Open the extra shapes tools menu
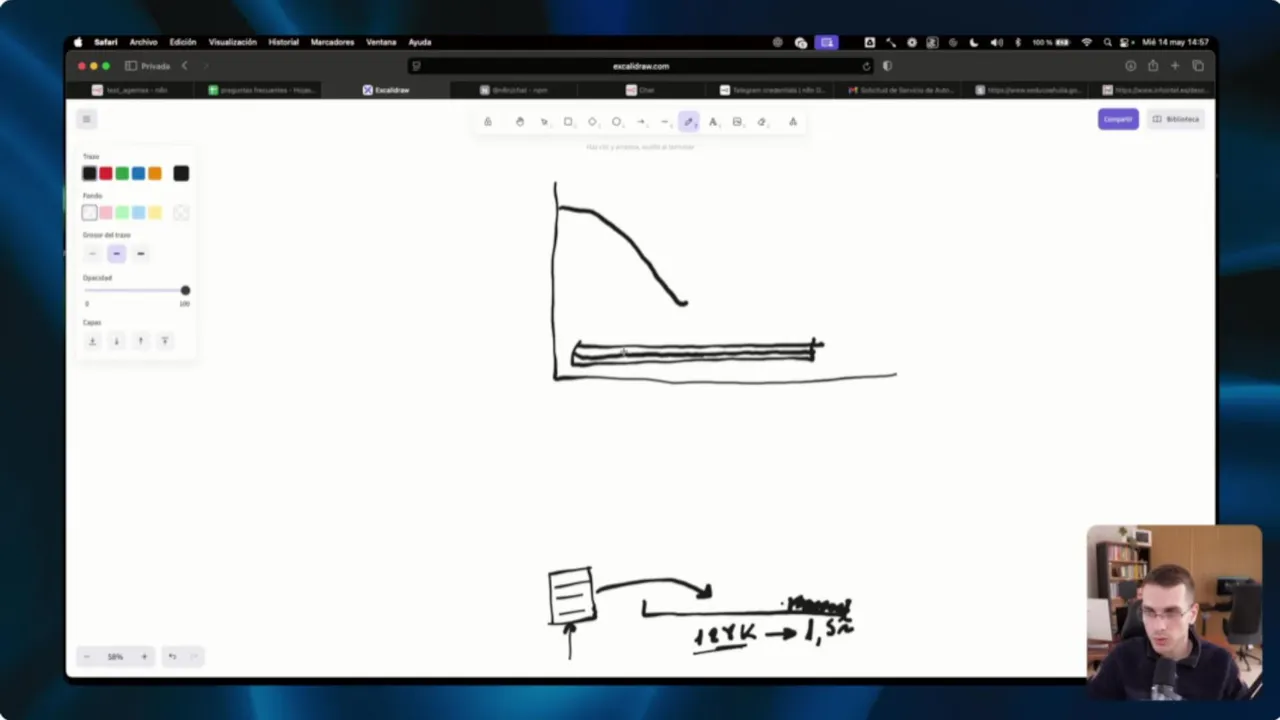The height and width of the screenshot is (720, 1280). [x=793, y=122]
